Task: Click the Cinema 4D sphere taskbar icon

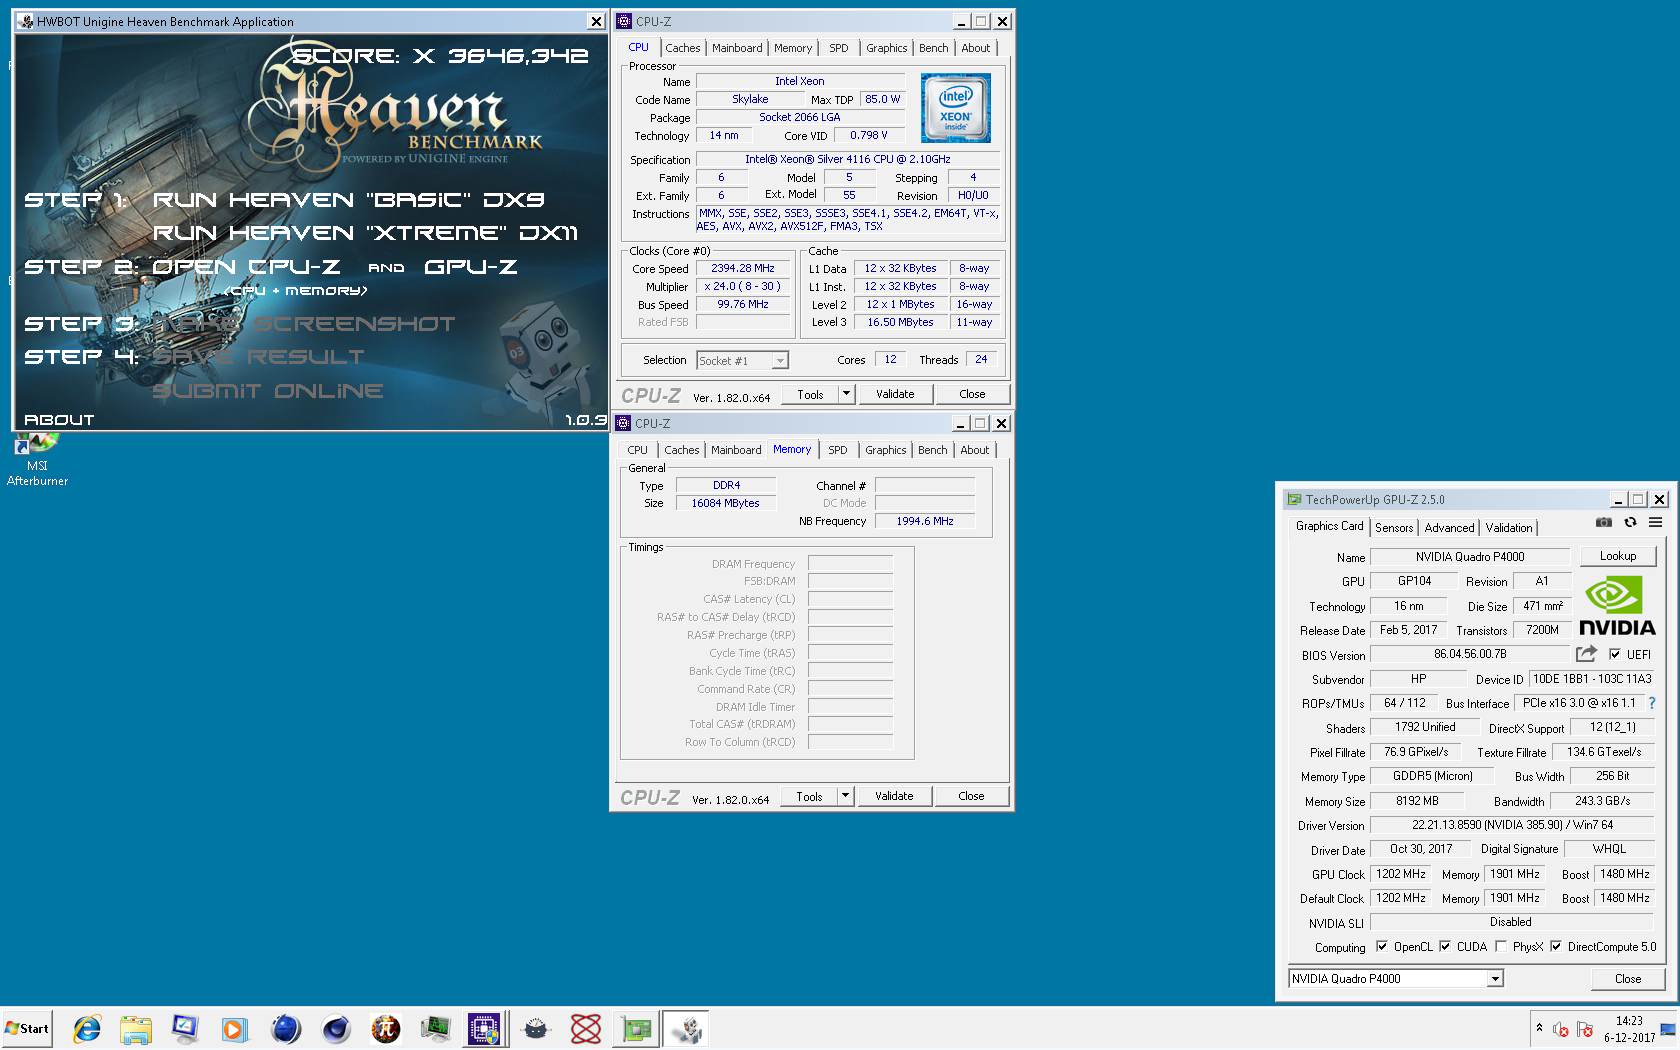Action: coord(335,1028)
